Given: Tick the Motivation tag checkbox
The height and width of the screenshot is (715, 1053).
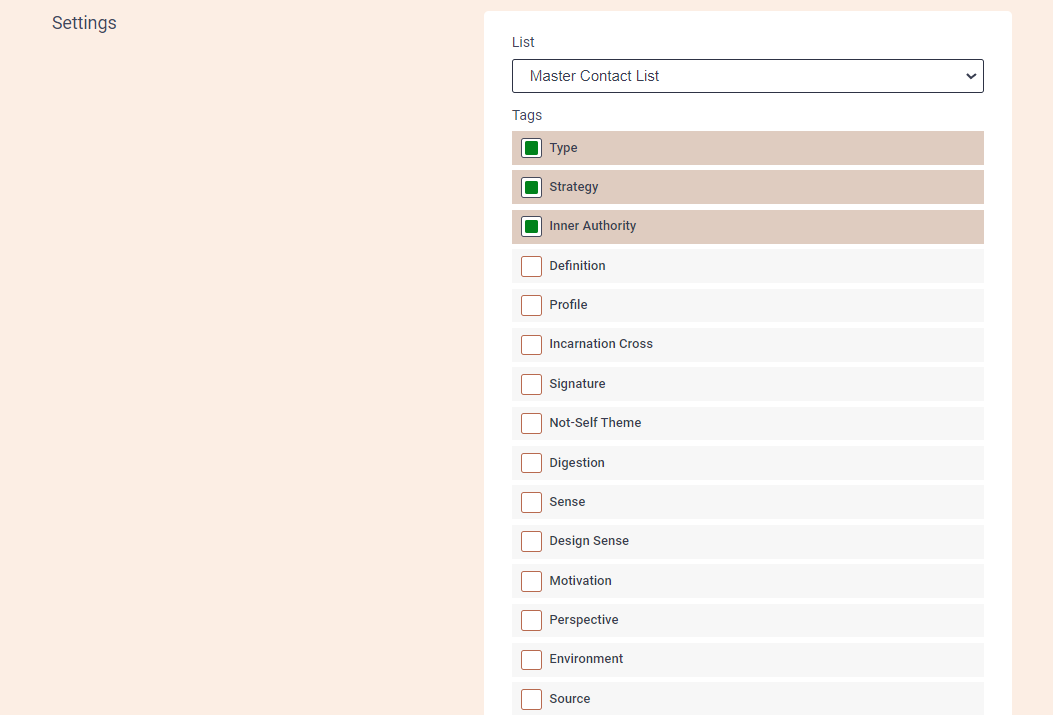Looking at the screenshot, I should 531,581.
